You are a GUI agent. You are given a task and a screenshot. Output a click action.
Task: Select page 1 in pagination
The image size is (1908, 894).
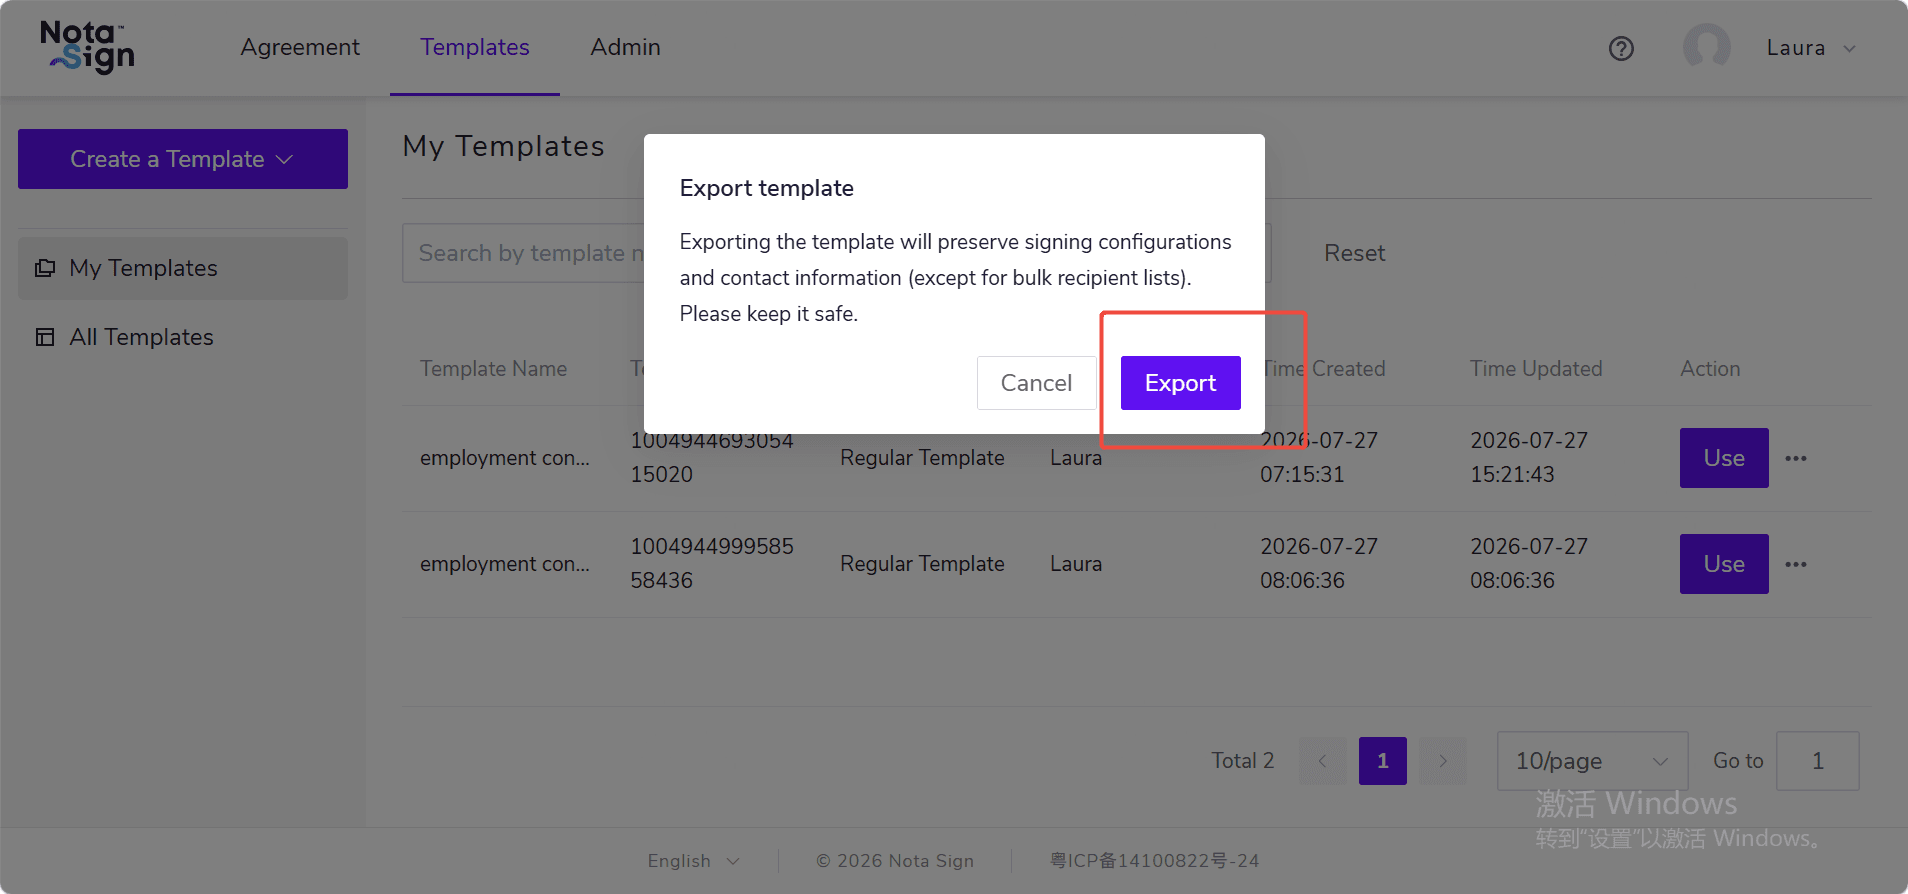tap(1383, 761)
